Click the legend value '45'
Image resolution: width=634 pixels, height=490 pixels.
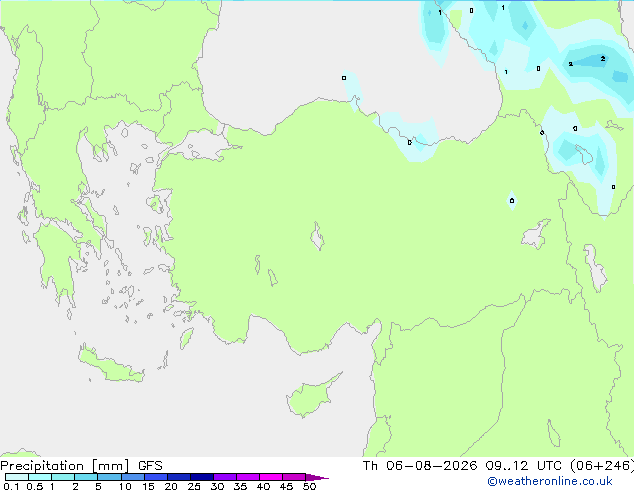(286, 486)
